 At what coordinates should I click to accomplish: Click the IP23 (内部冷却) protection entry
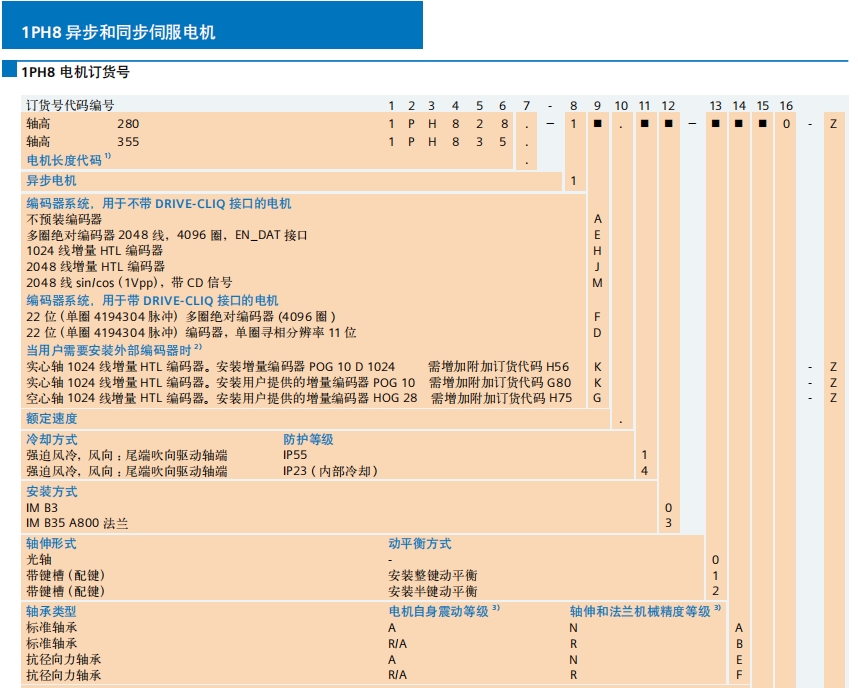click(329, 471)
